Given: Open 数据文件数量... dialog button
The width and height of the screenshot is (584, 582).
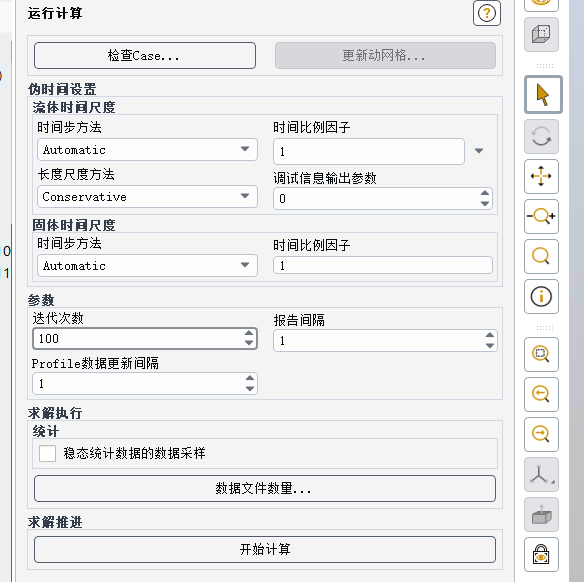Looking at the screenshot, I should pyautogui.click(x=265, y=488).
